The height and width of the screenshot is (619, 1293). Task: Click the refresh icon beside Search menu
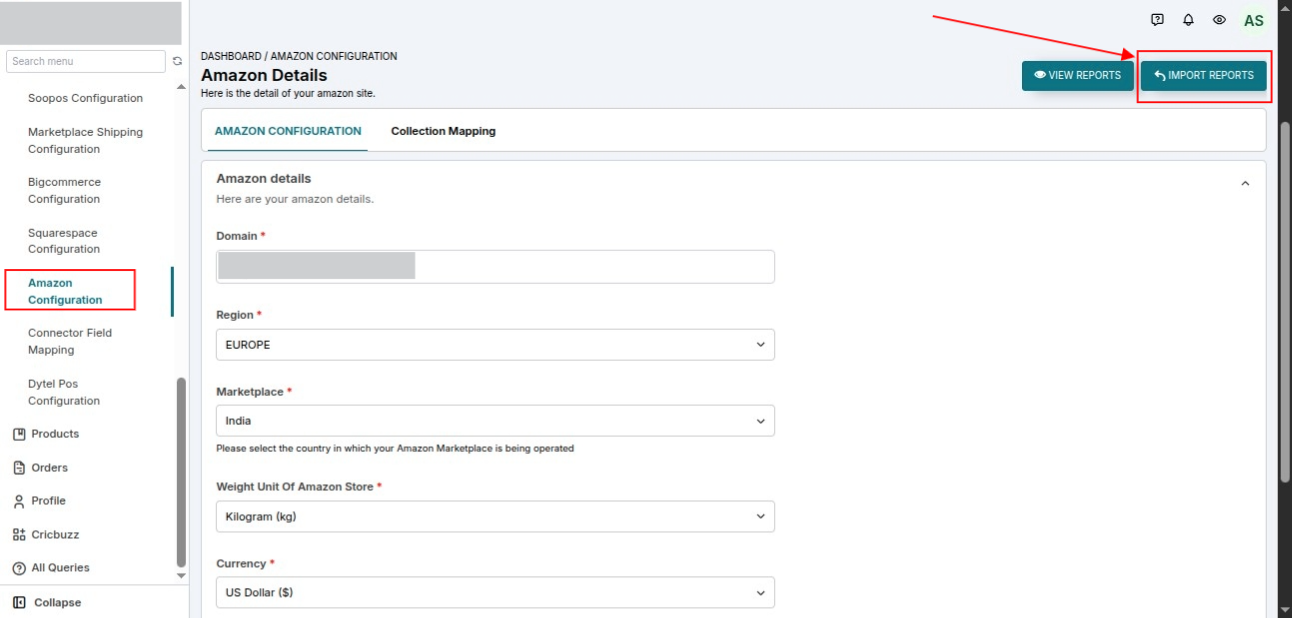(x=177, y=62)
